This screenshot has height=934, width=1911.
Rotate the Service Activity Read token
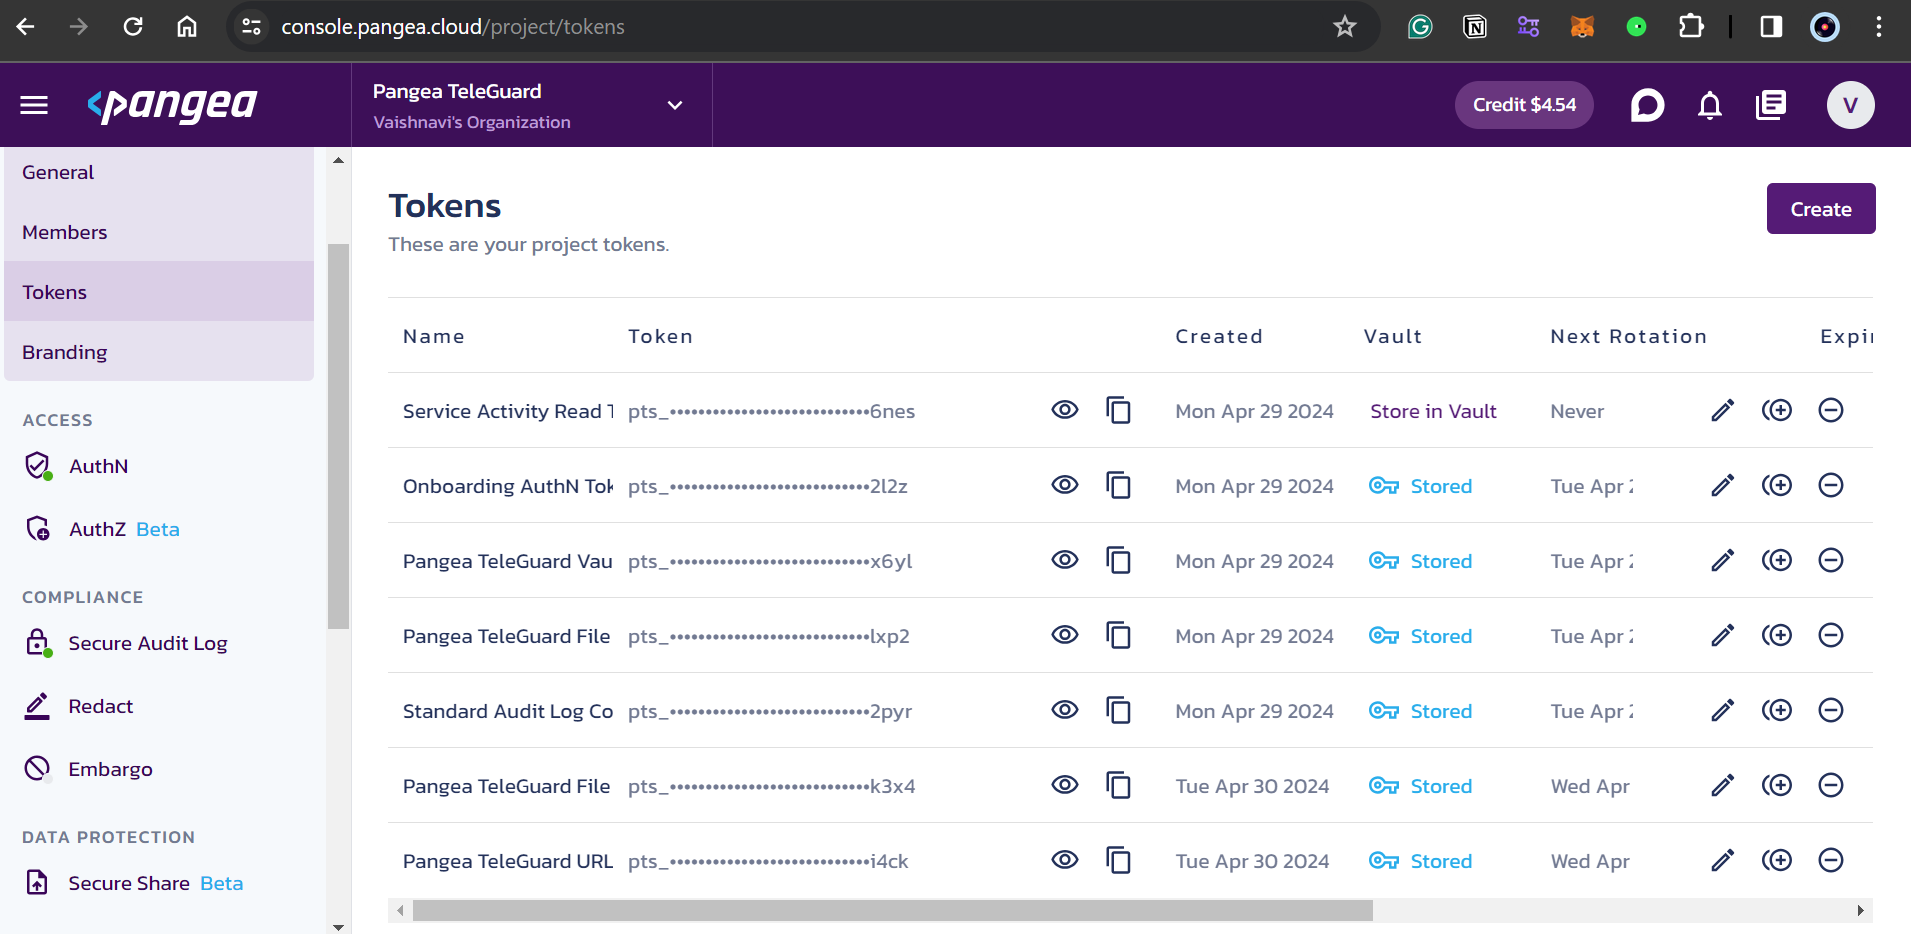(x=1777, y=410)
